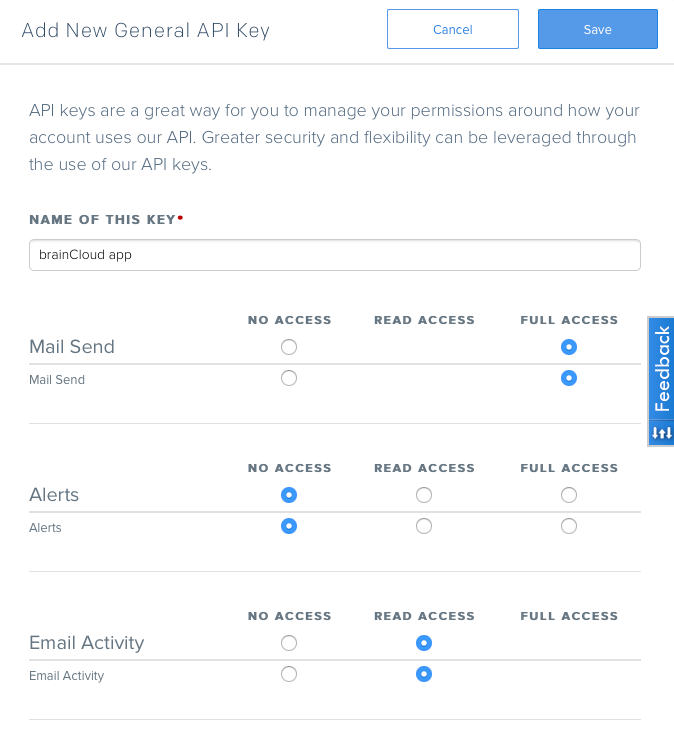Click the Feedback tab arrows icon

[662, 433]
